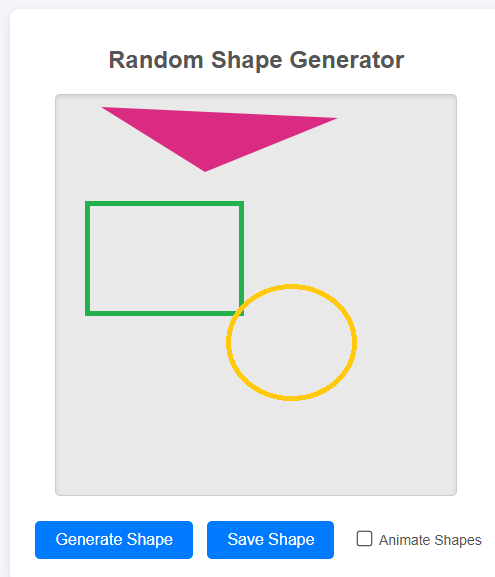Click where green rectangle and yellow ellipse overlap

(240, 309)
